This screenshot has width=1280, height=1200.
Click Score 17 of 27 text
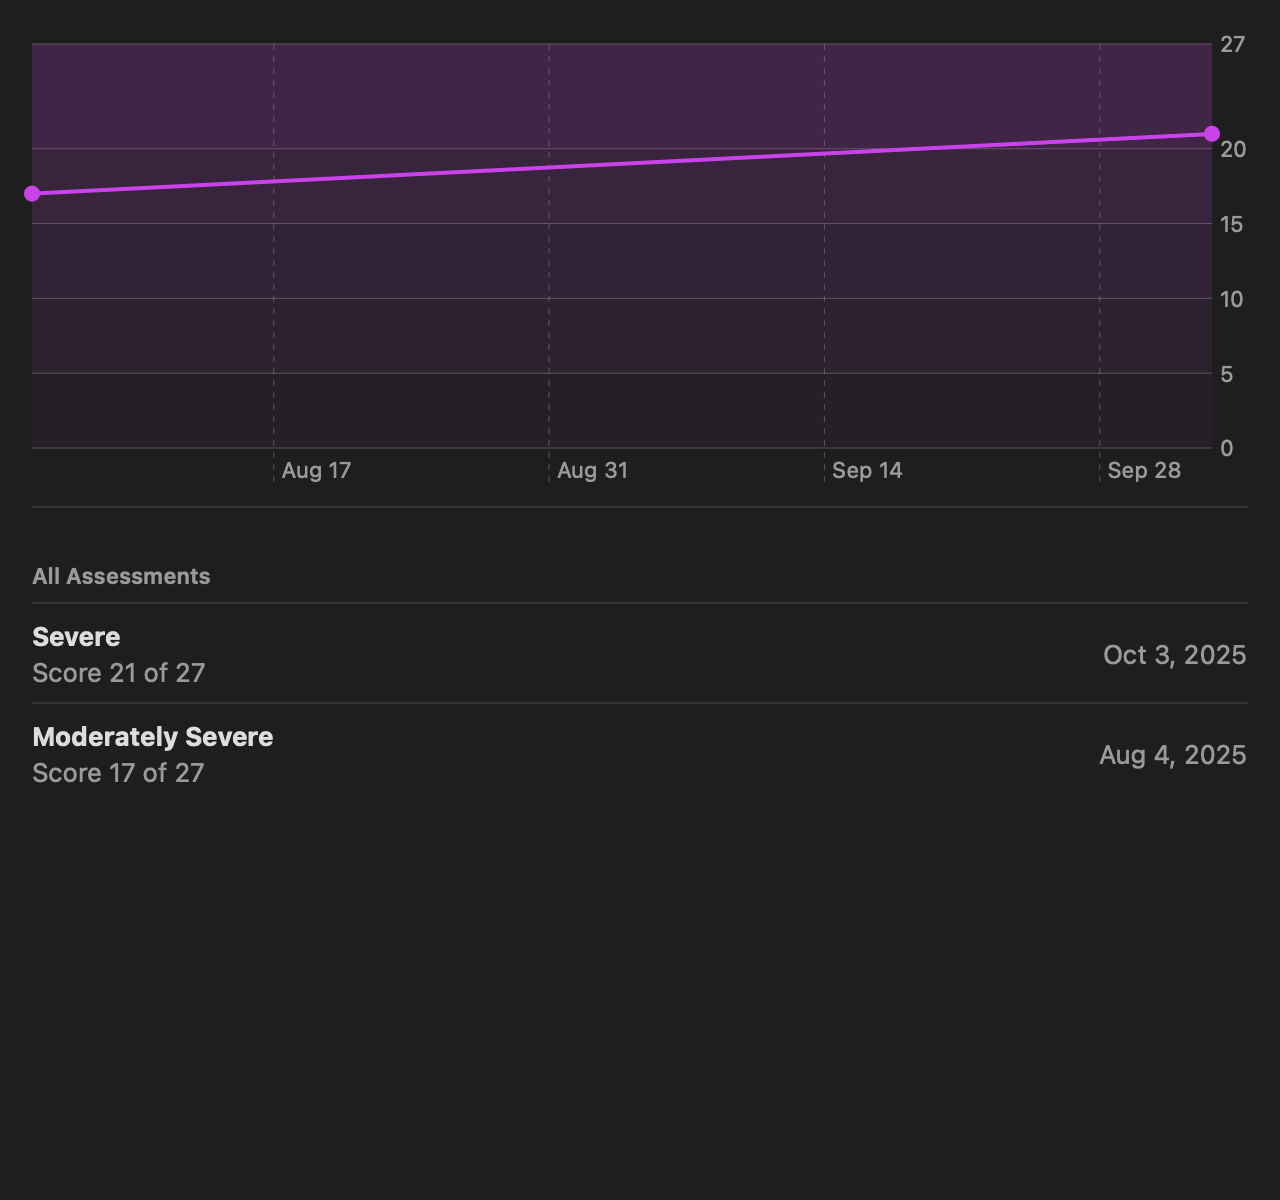click(x=118, y=773)
